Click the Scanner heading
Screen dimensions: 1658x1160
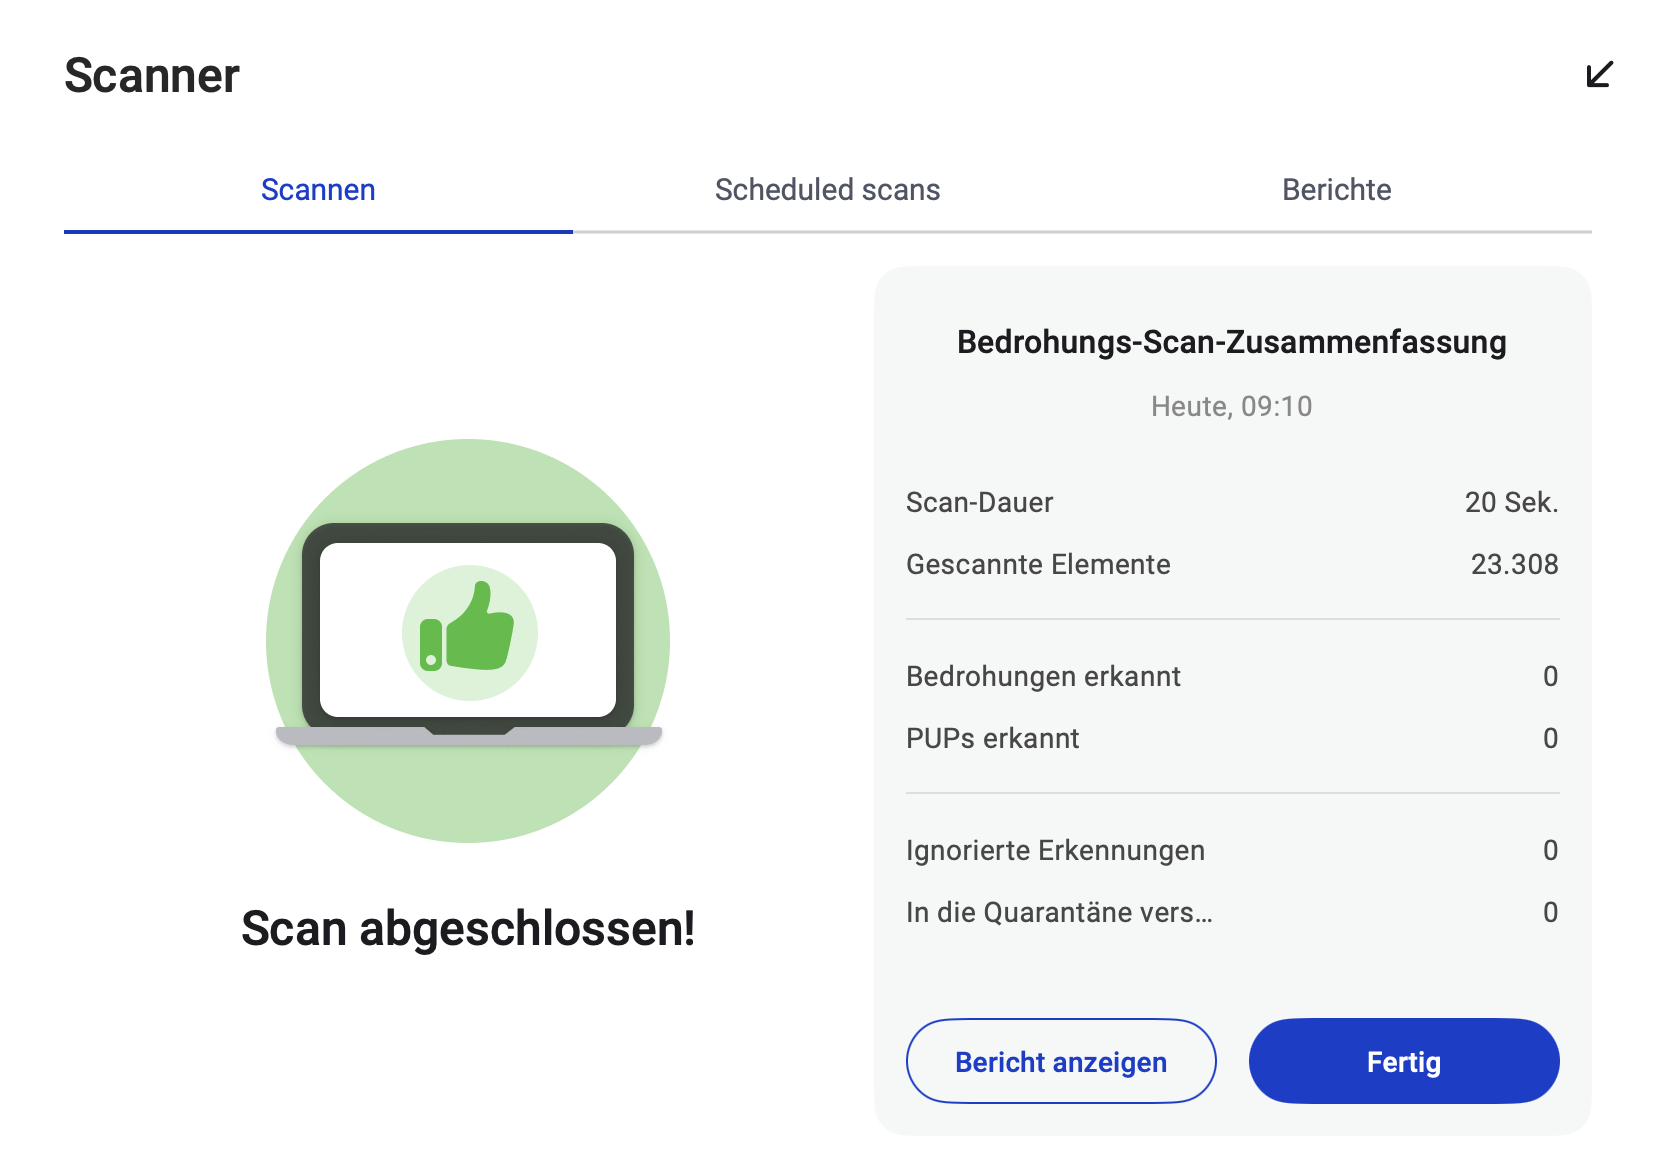pos(152,76)
